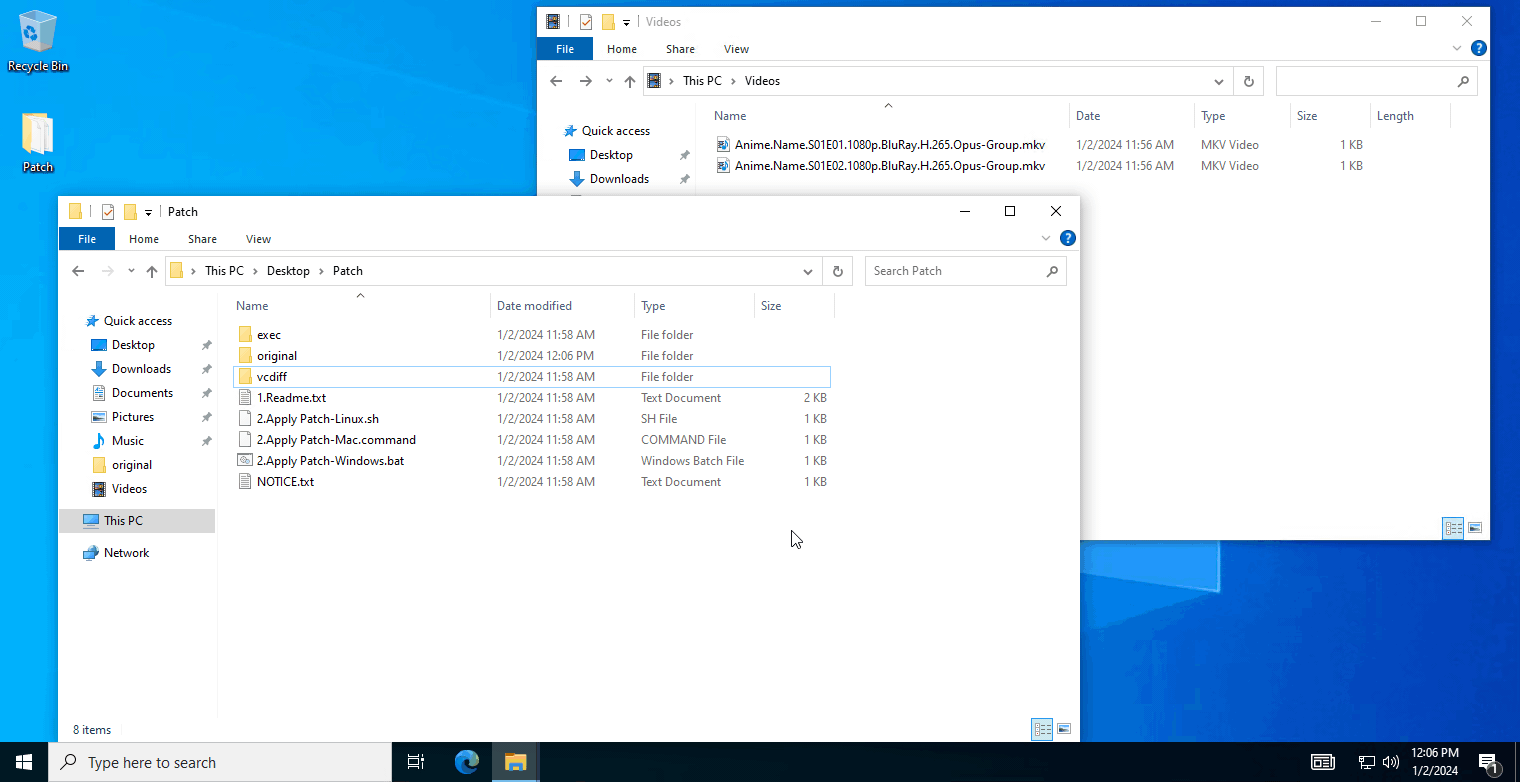Go back using the Videos window back arrow
Image resolution: width=1520 pixels, height=782 pixels.
(x=556, y=81)
